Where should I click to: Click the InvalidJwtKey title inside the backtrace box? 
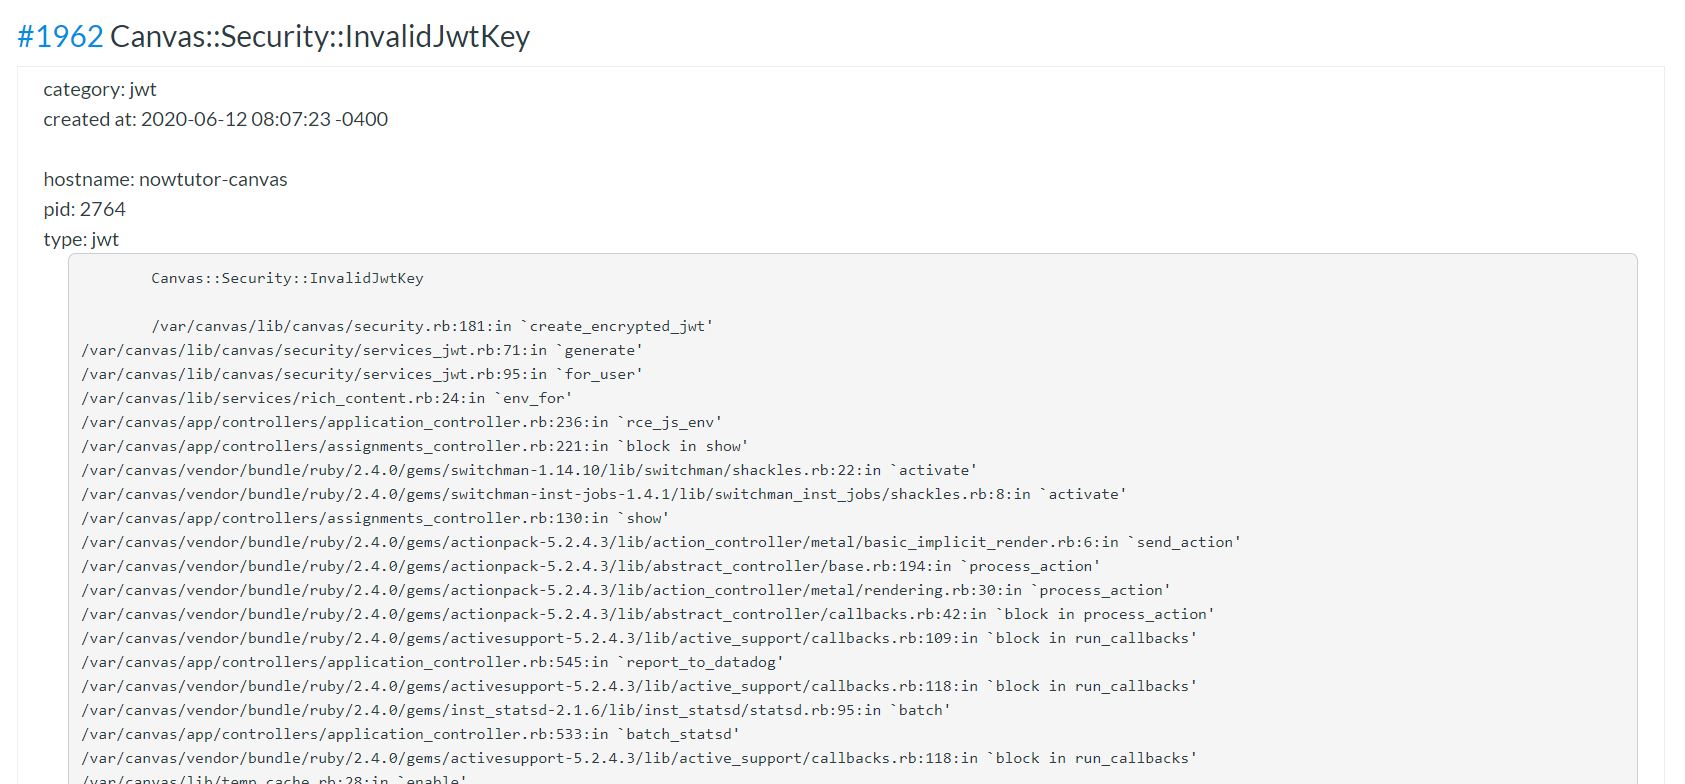[x=287, y=278]
